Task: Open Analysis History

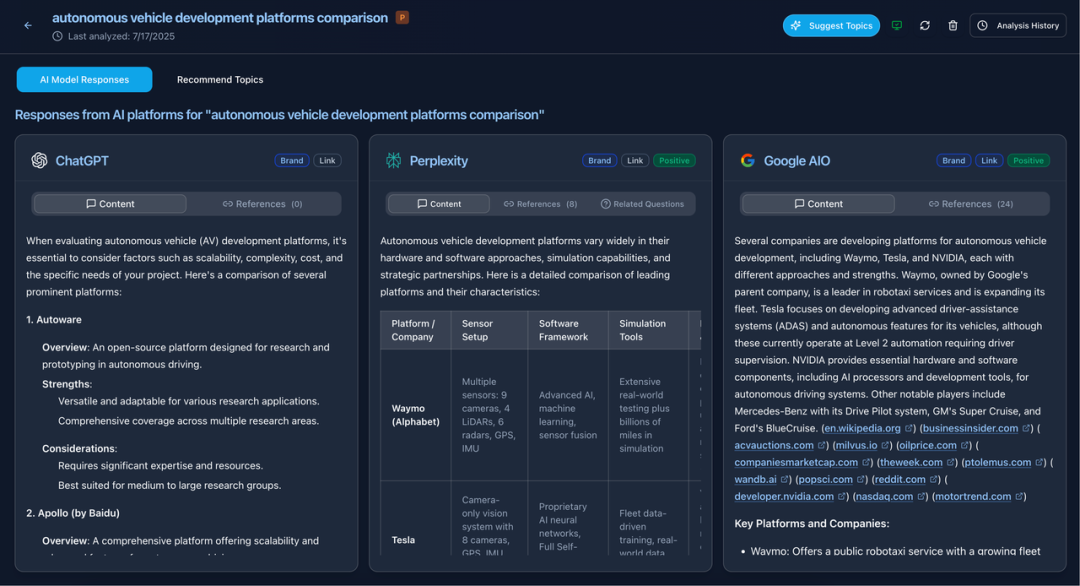Action: (1018, 25)
